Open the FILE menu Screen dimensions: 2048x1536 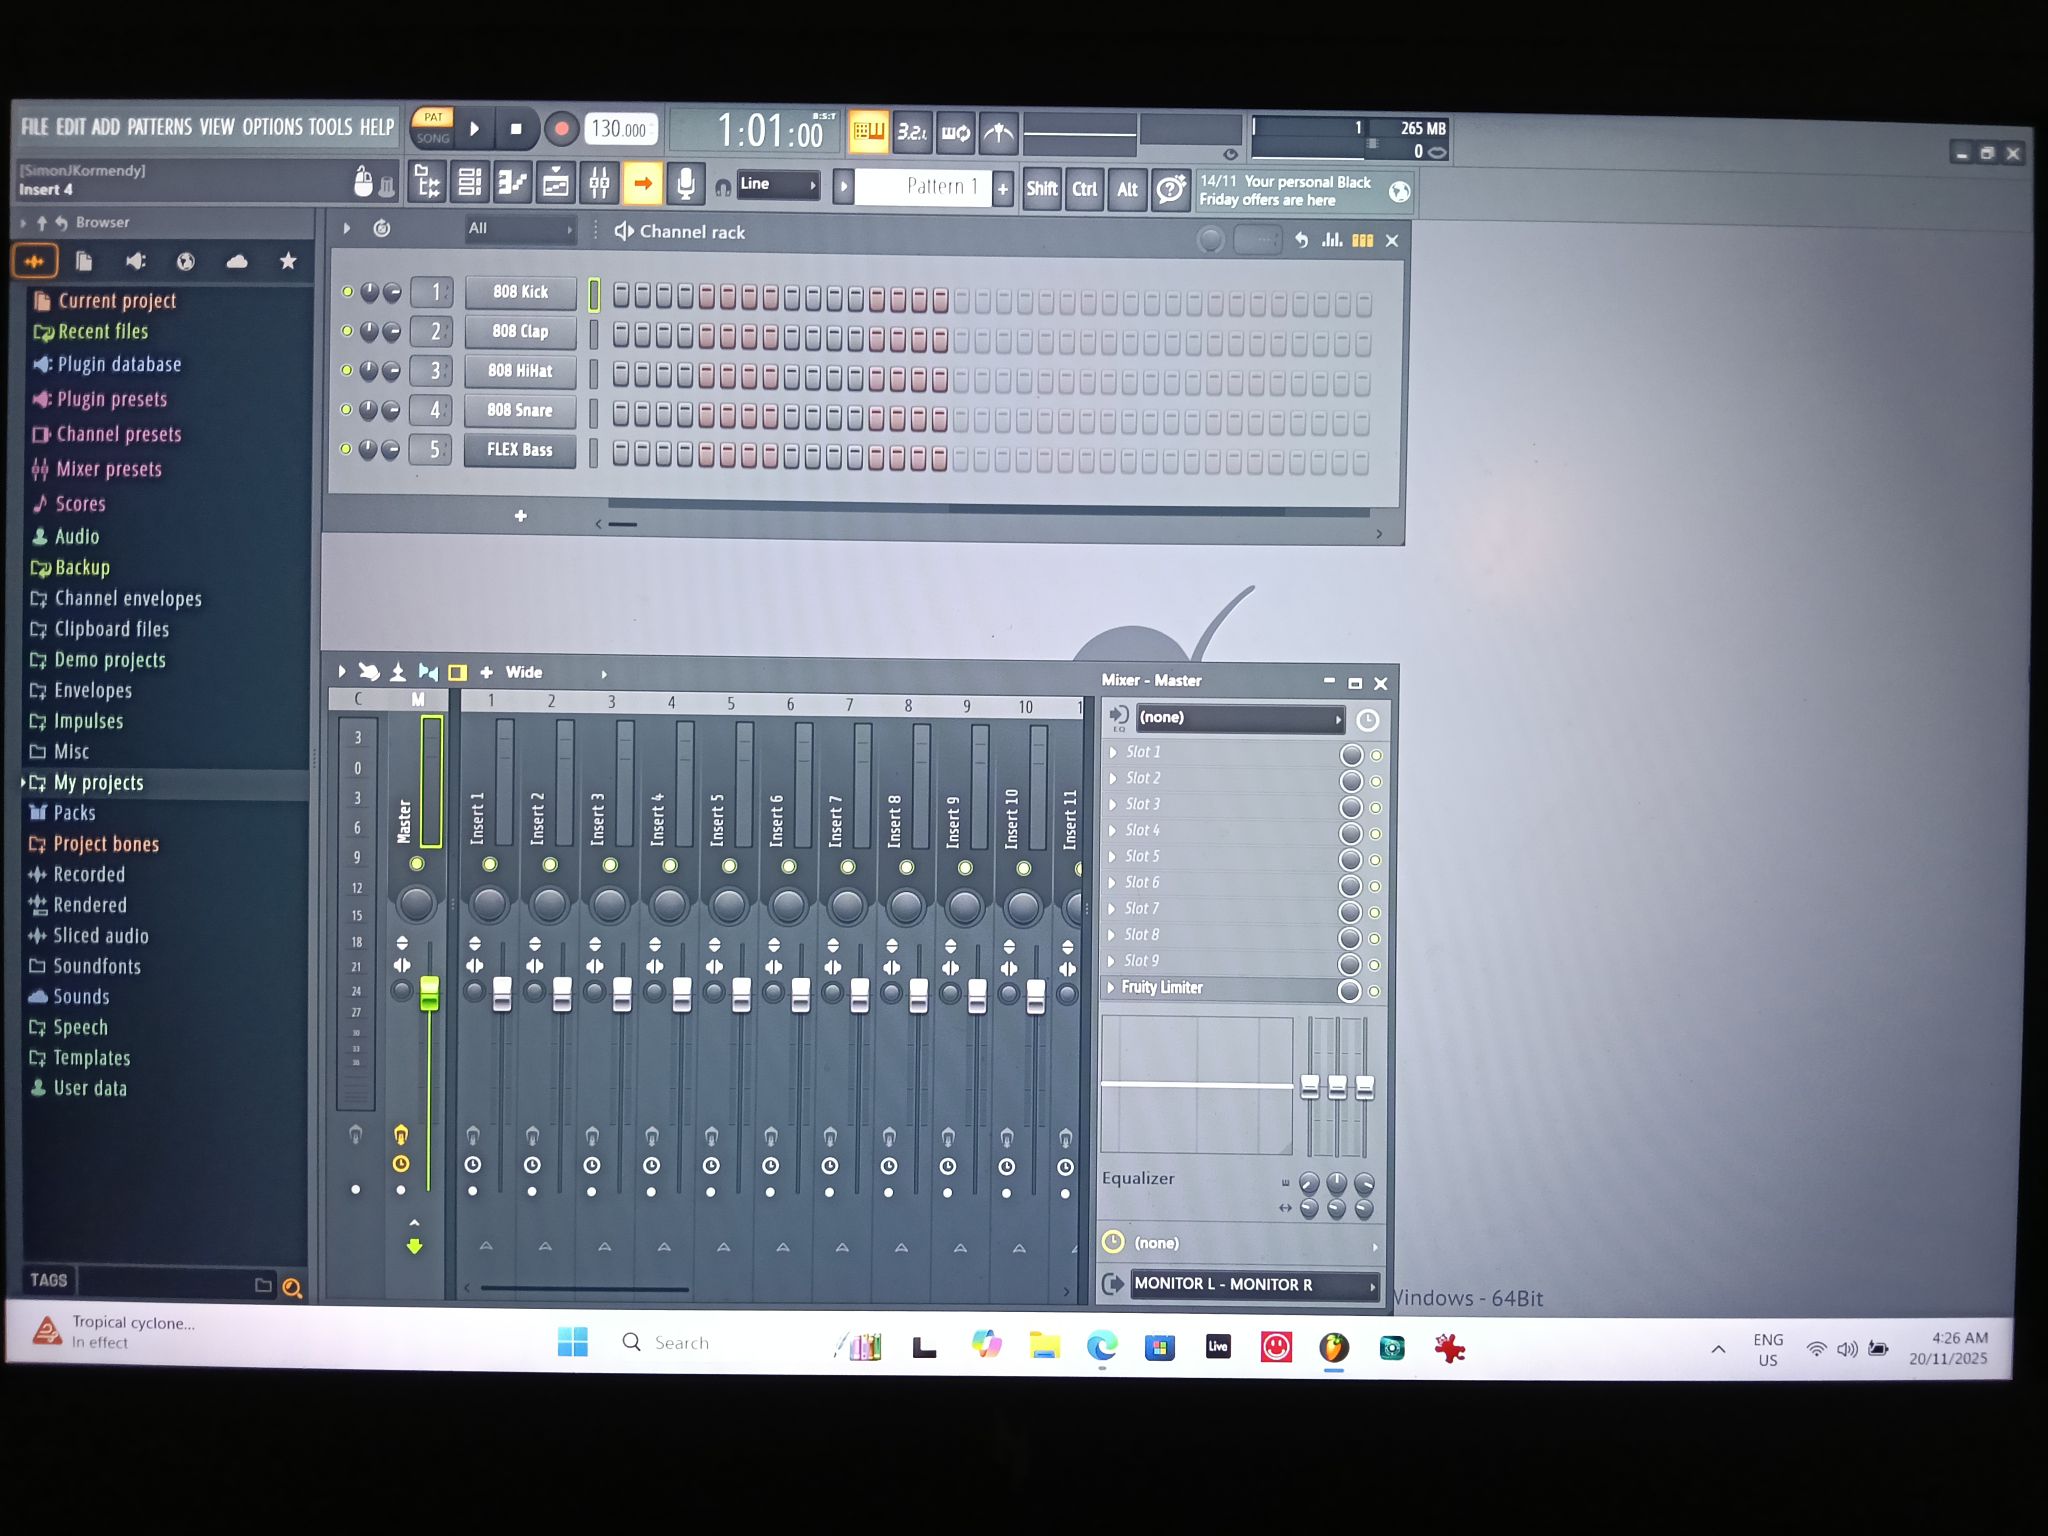tap(35, 127)
